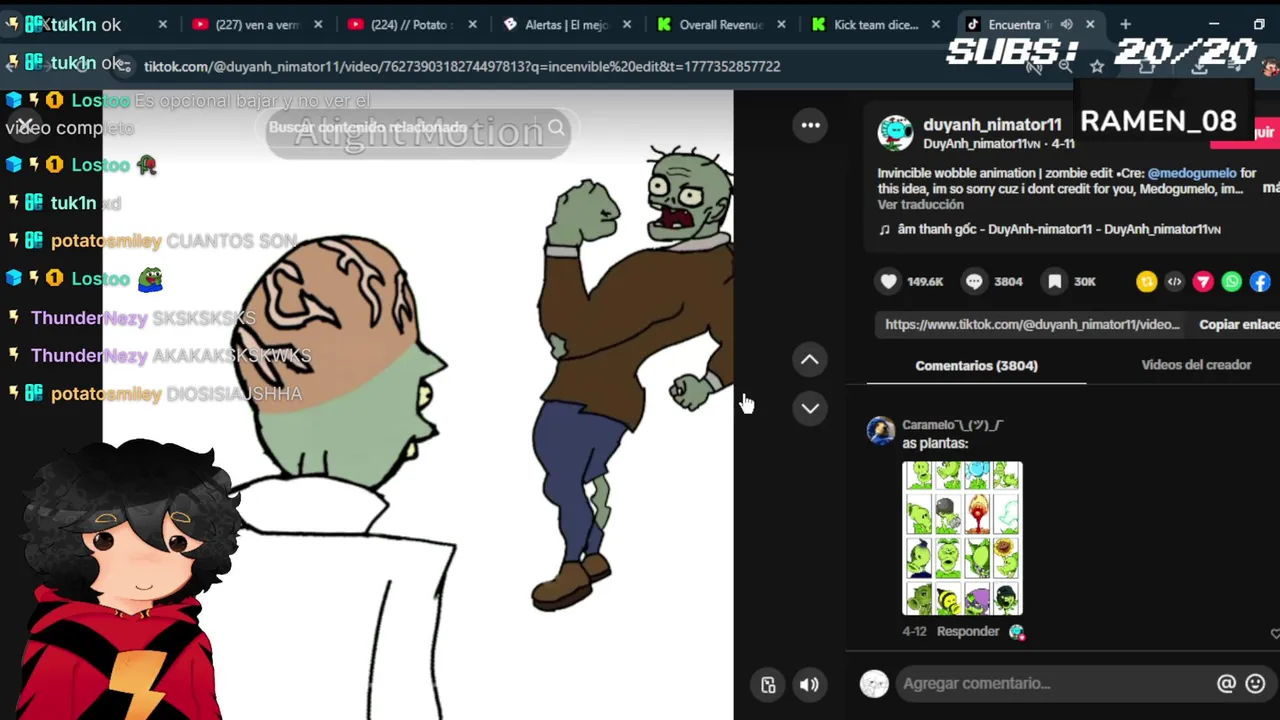The image size is (1280, 720).
Task: Open the three-dot more options menu
Action: [x=810, y=125]
